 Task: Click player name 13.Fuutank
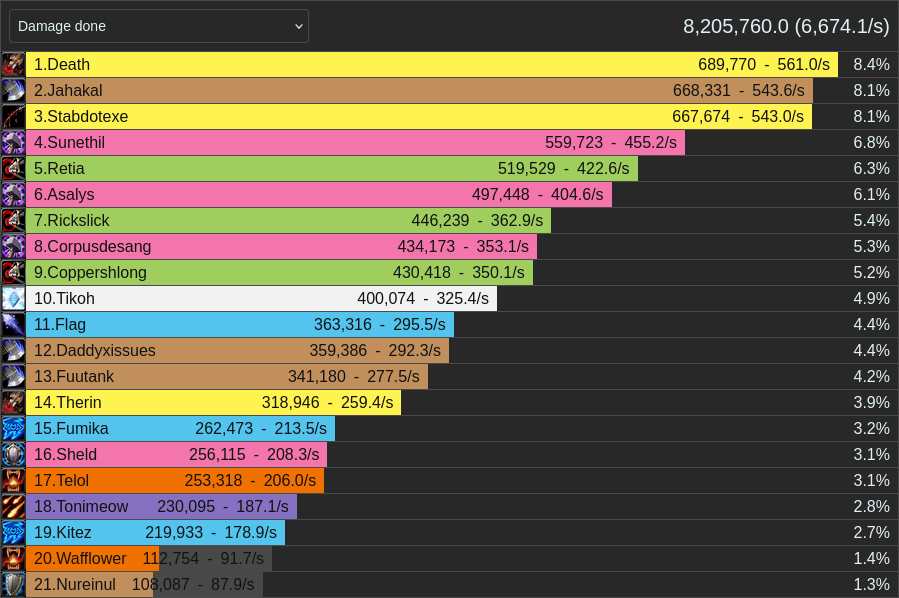[x=74, y=377]
